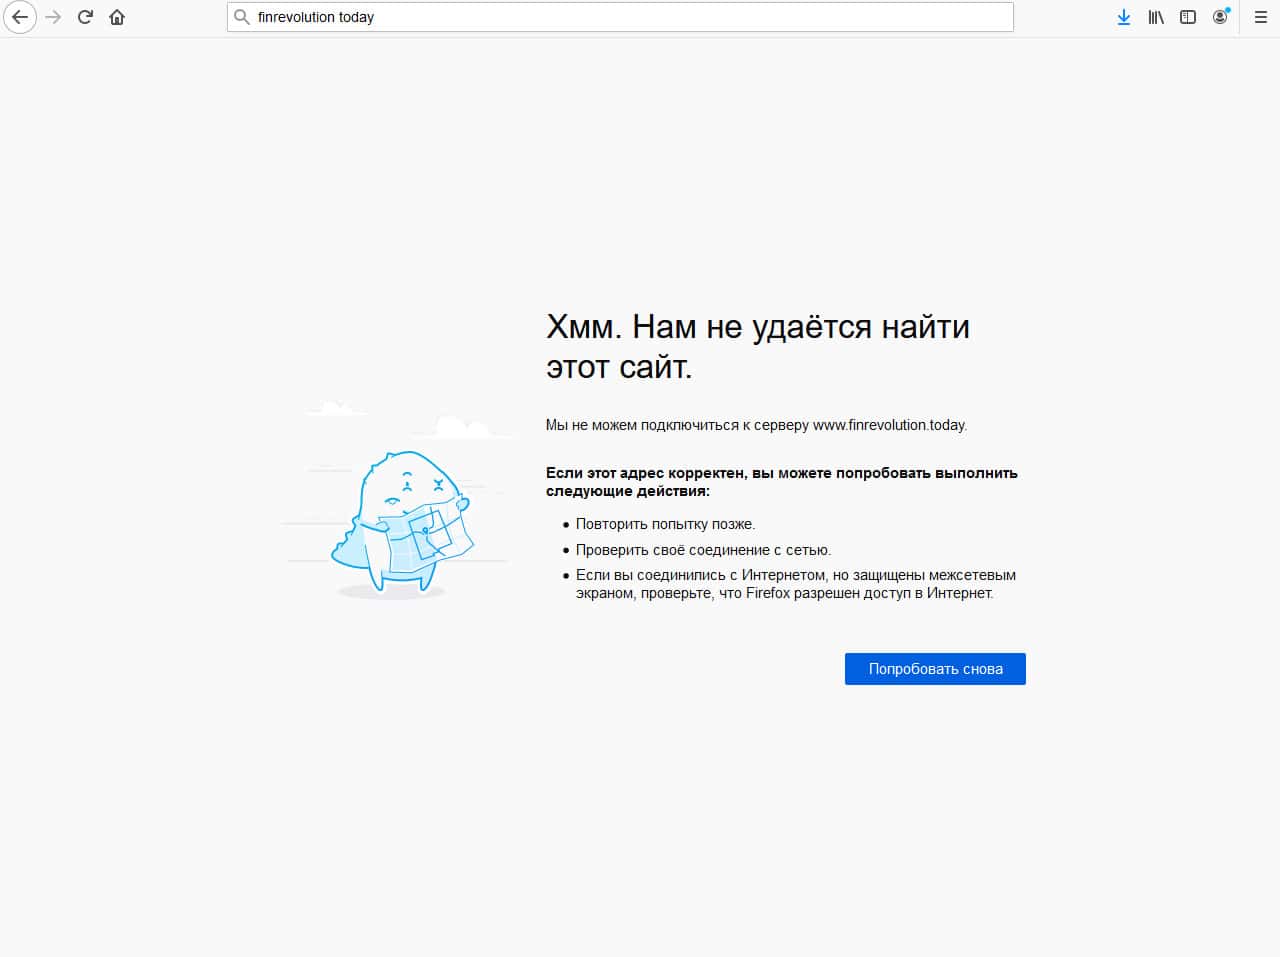This screenshot has height=957, width=1280.
Task: Click the lost mascot holding a map
Action: (x=402, y=523)
